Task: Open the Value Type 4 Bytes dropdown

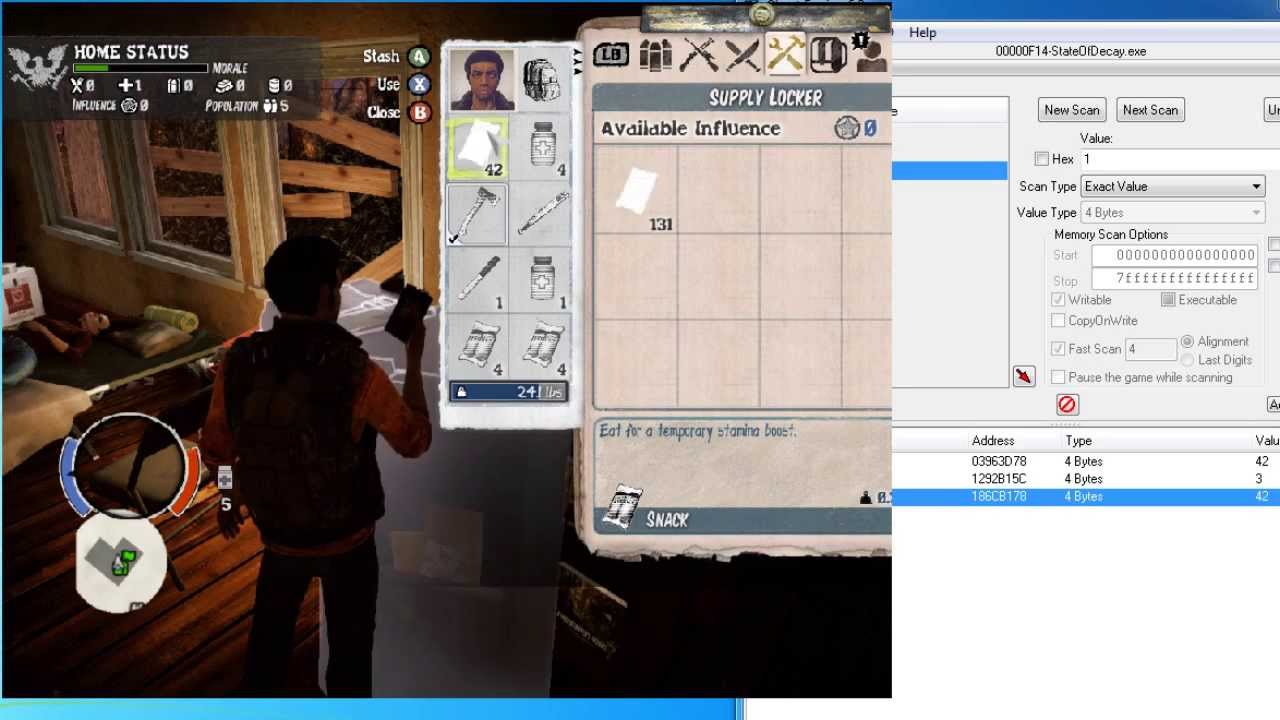Action: tap(1173, 213)
